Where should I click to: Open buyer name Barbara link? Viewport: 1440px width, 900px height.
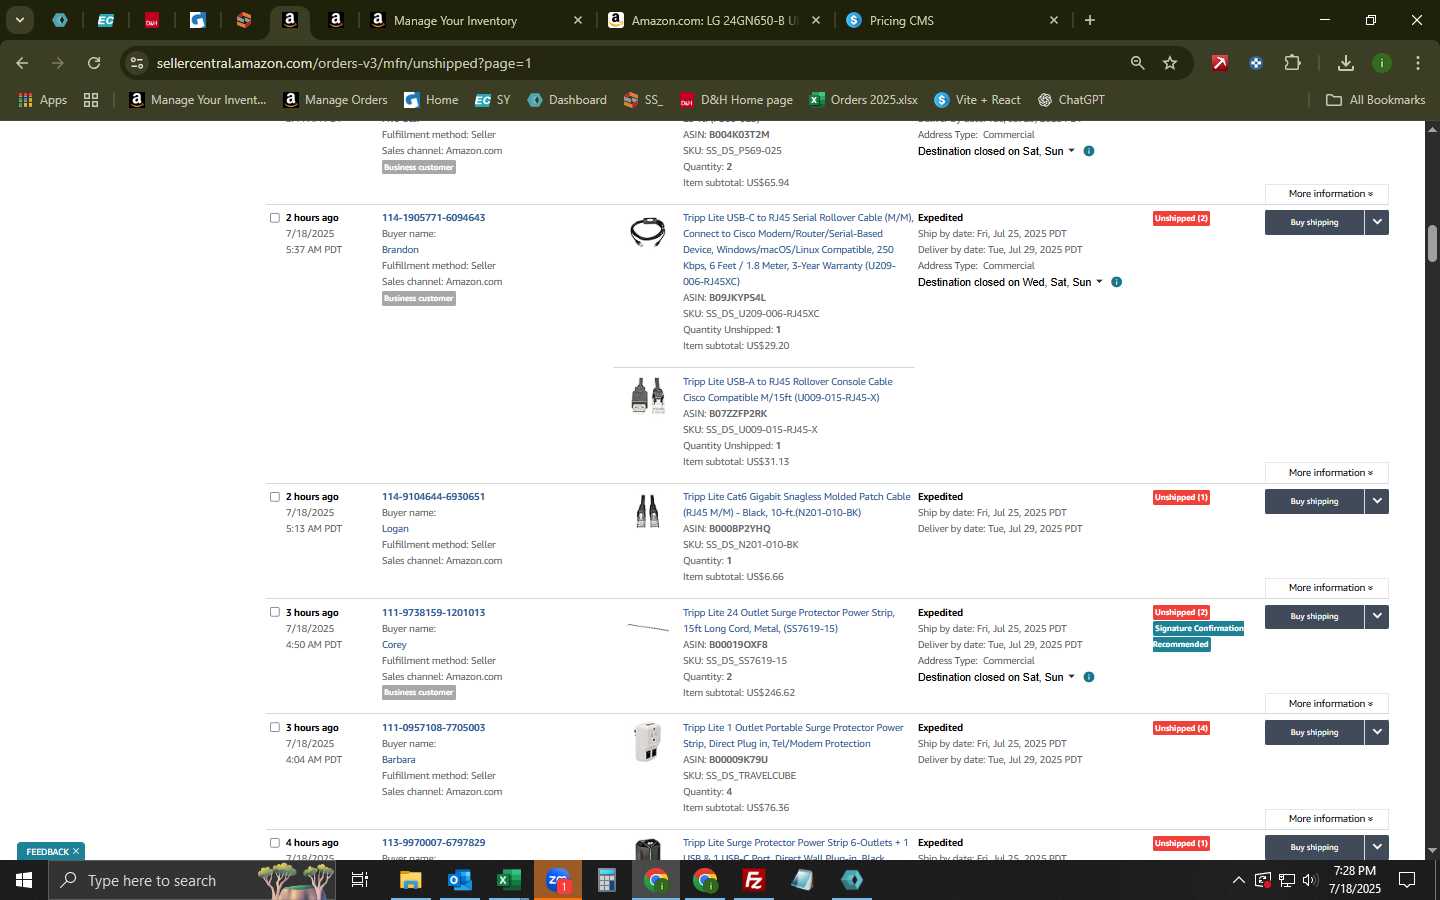(398, 759)
